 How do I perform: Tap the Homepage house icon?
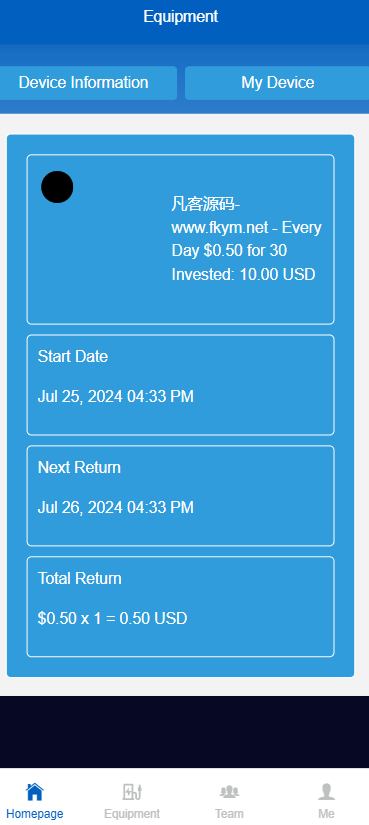click(x=35, y=791)
